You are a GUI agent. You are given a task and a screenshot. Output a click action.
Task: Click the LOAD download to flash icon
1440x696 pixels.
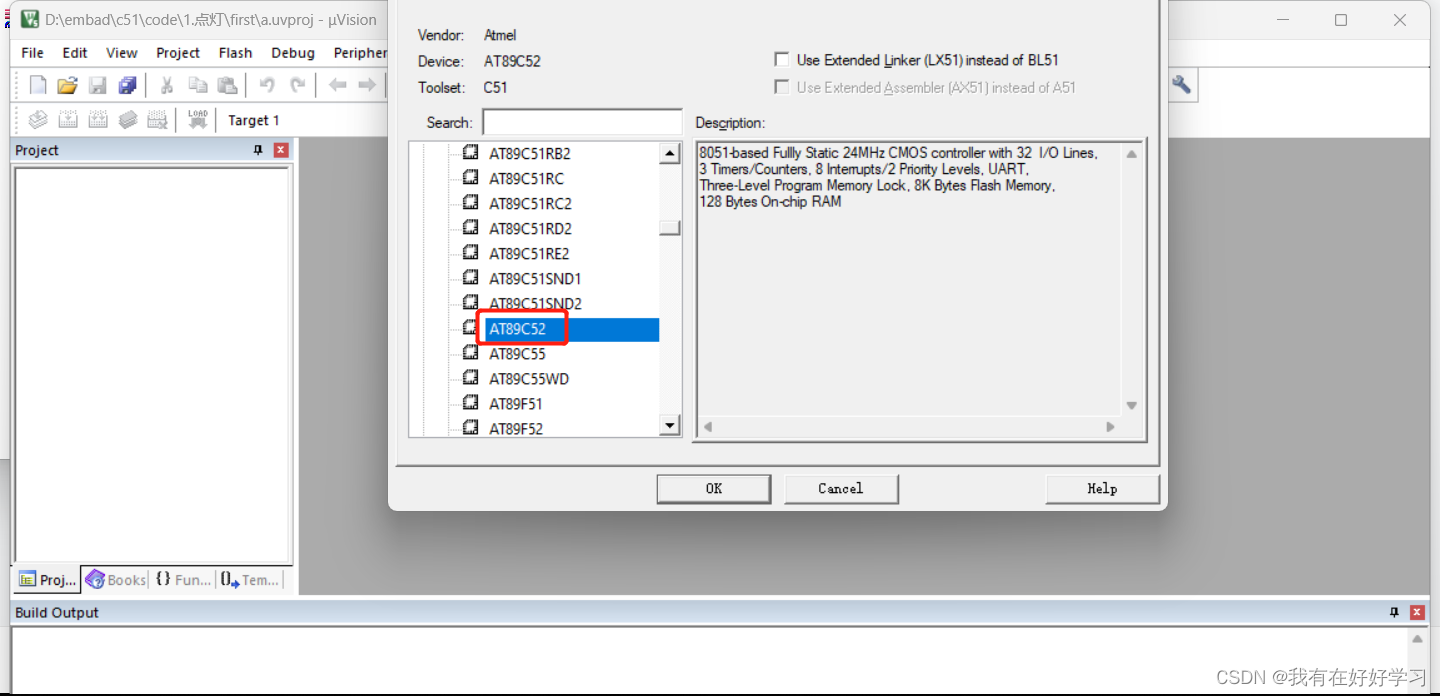pyautogui.click(x=198, y=120)
